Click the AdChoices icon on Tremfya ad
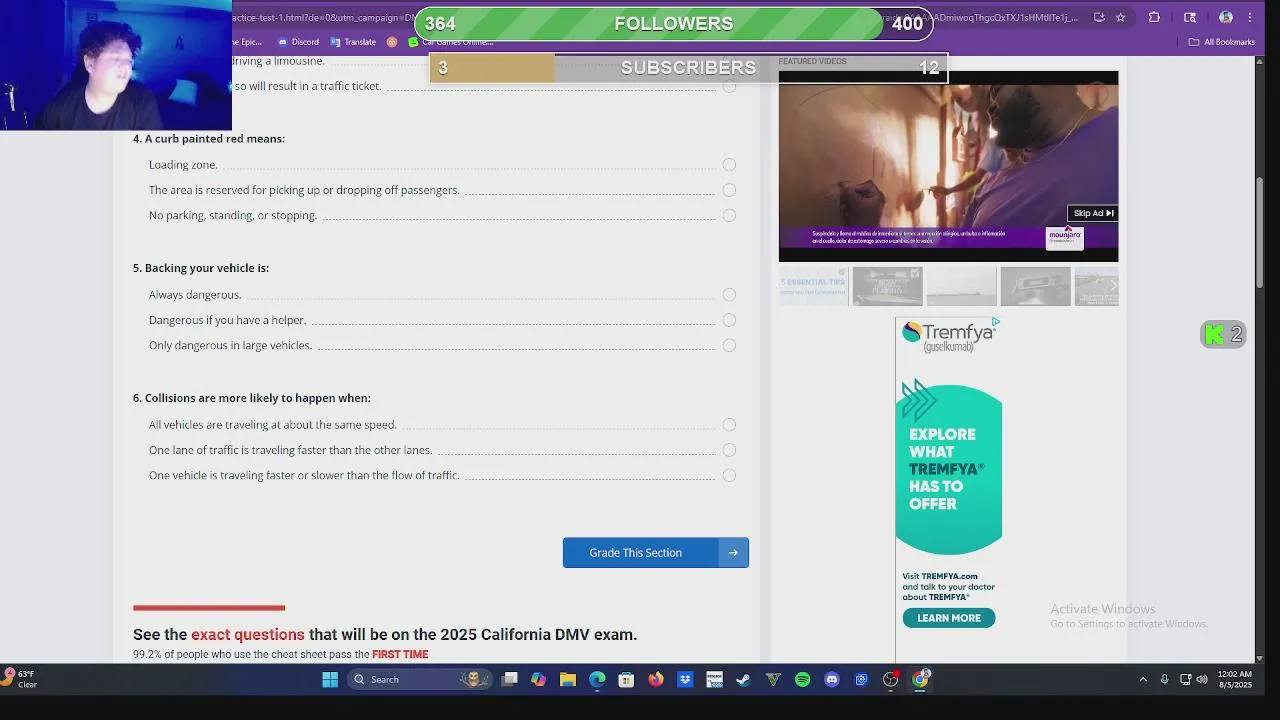Viewport: 1280px width, 720px height. coord(996,322)
